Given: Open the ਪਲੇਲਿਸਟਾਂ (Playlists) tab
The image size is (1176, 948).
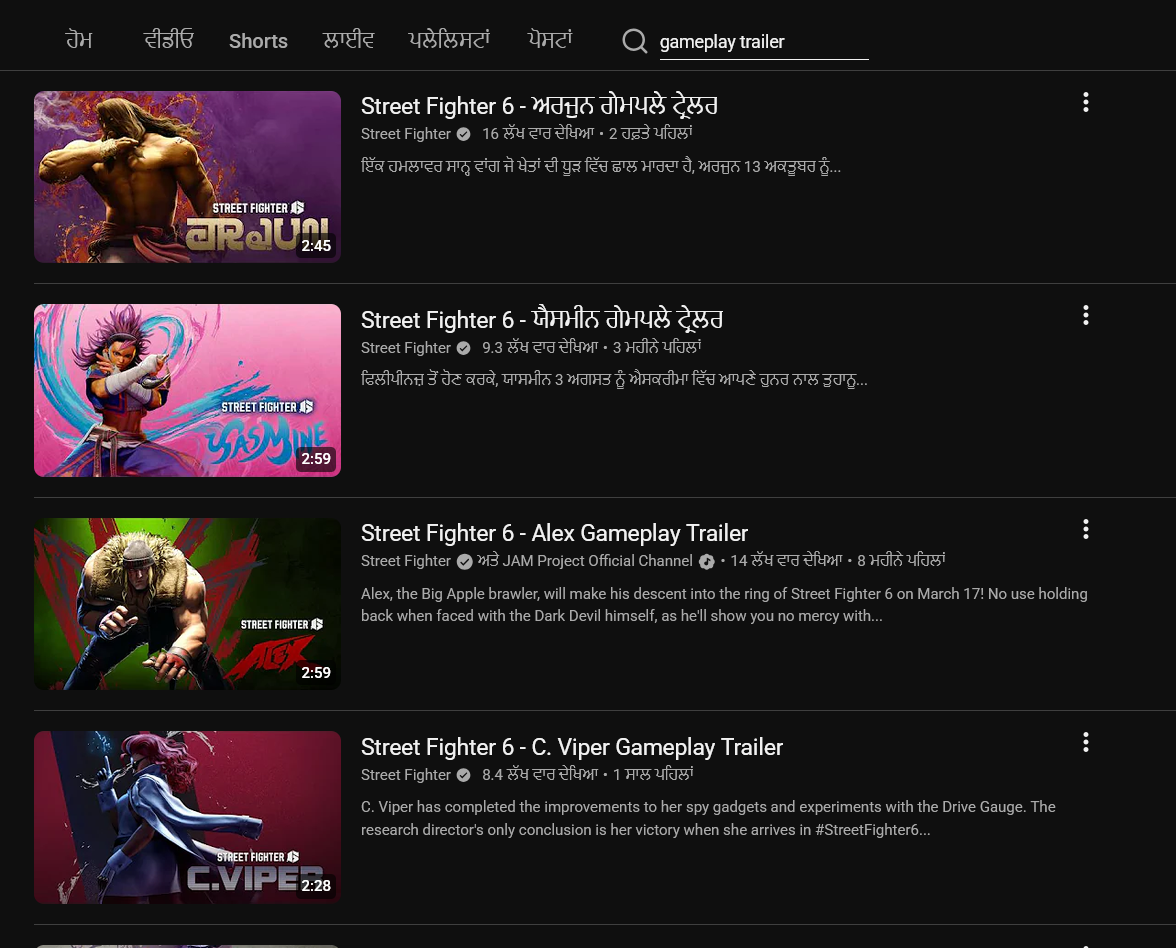Looking at the screenshot, I should pos(448,40).
